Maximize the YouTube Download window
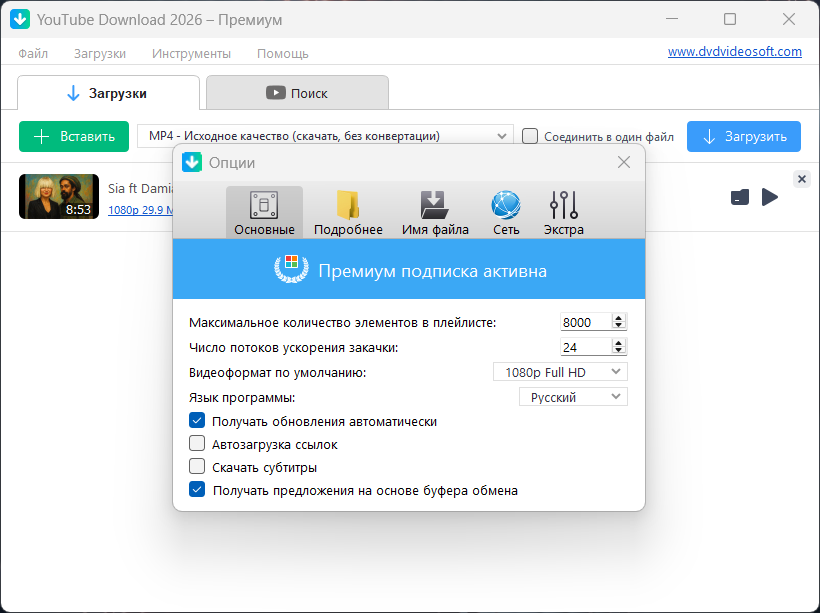 [730, 19]
